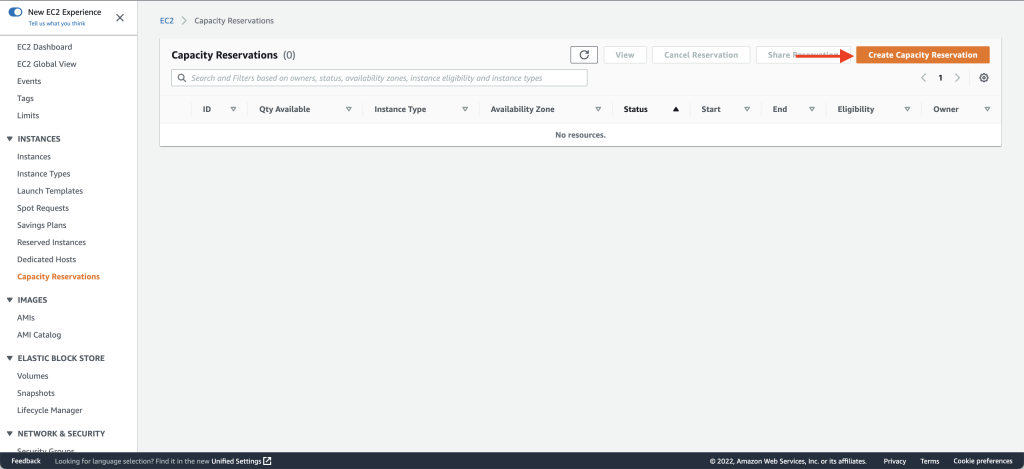Sort by Availability Zone column arrow
This screenshot has height=469, width=1024.
(598, 110)
